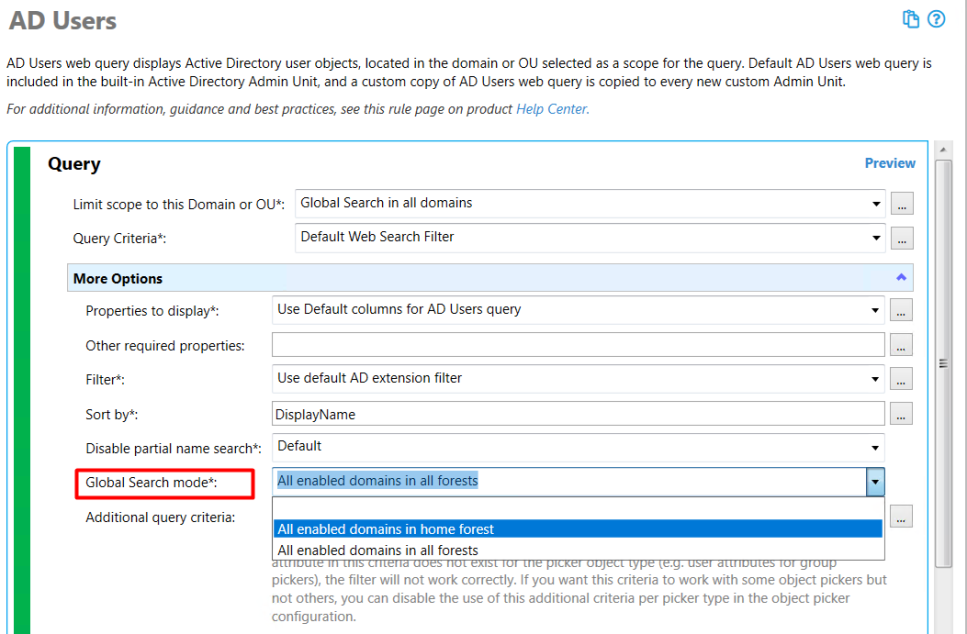Click the ellipsis button beside Additional query criteria
This screenshot has height=634, width=967.
pyautogui.click(x=901, y=517)
